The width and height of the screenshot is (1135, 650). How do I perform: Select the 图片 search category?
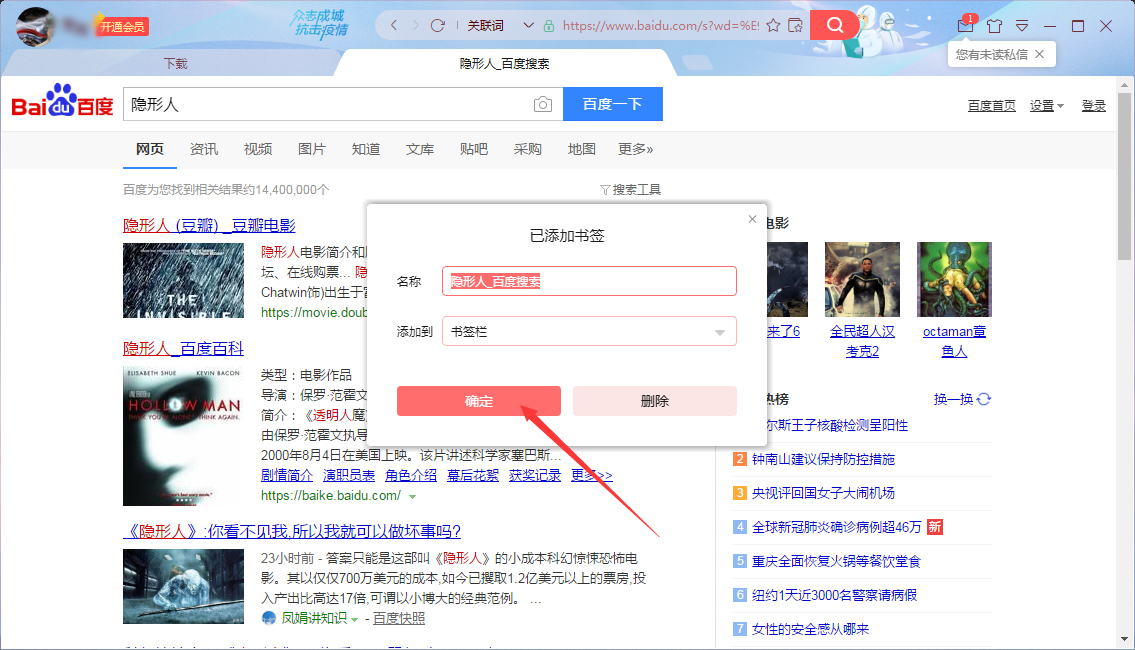[x=312, y=148]
